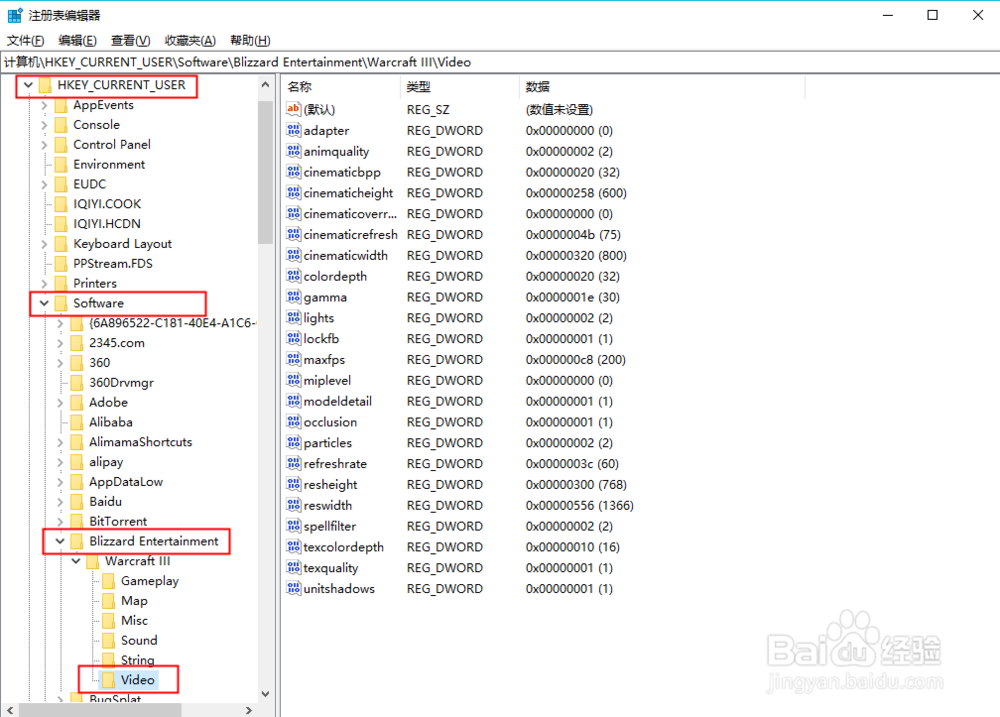Open the 查看(V) menu

tap(131, 41)
